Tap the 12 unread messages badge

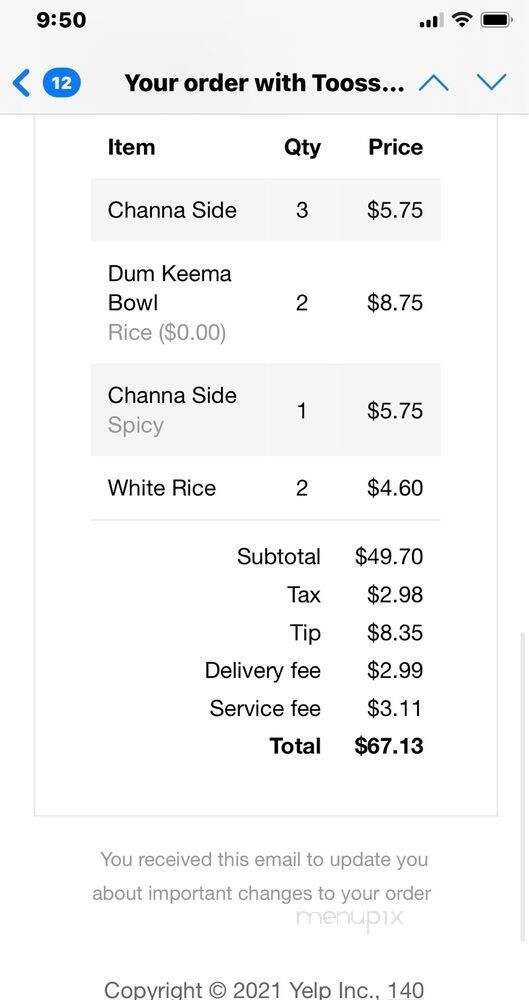[61, 83]
